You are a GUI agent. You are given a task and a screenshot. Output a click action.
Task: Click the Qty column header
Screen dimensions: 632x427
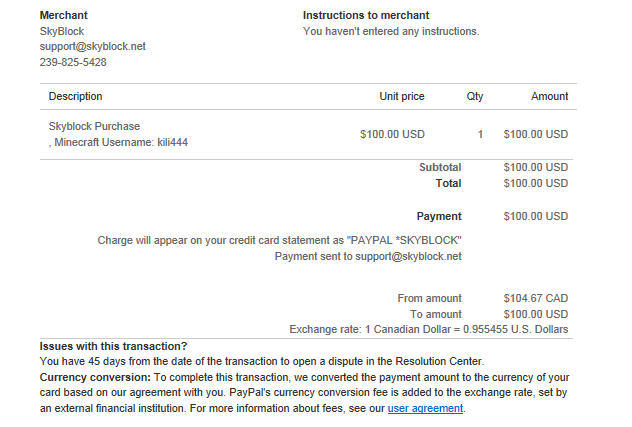474,96
